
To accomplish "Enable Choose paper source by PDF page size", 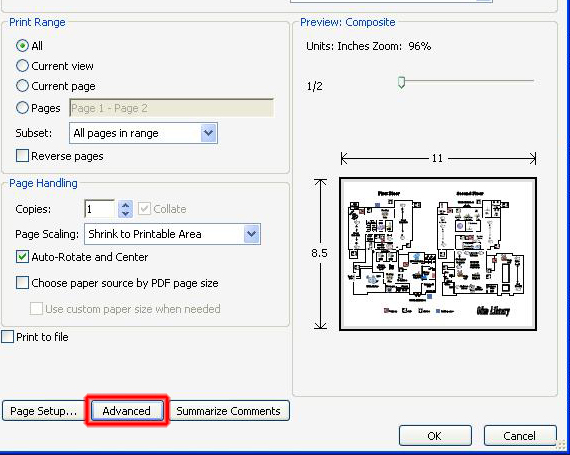I will point(22,283).
